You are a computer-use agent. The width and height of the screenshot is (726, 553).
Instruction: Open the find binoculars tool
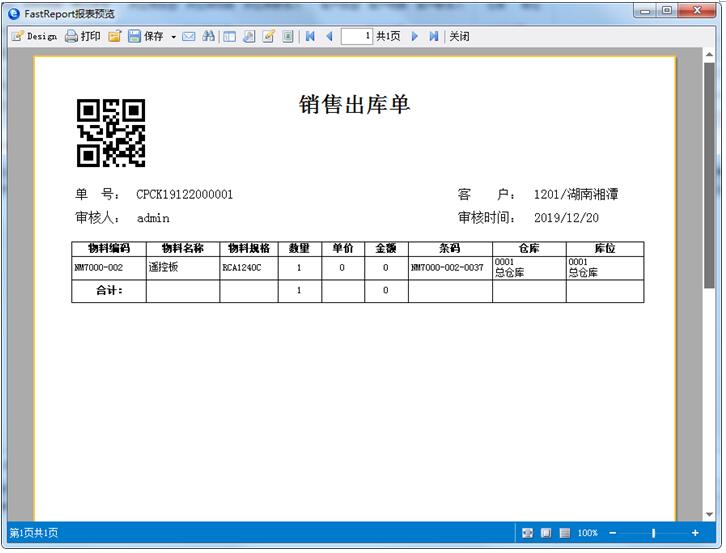208,36
